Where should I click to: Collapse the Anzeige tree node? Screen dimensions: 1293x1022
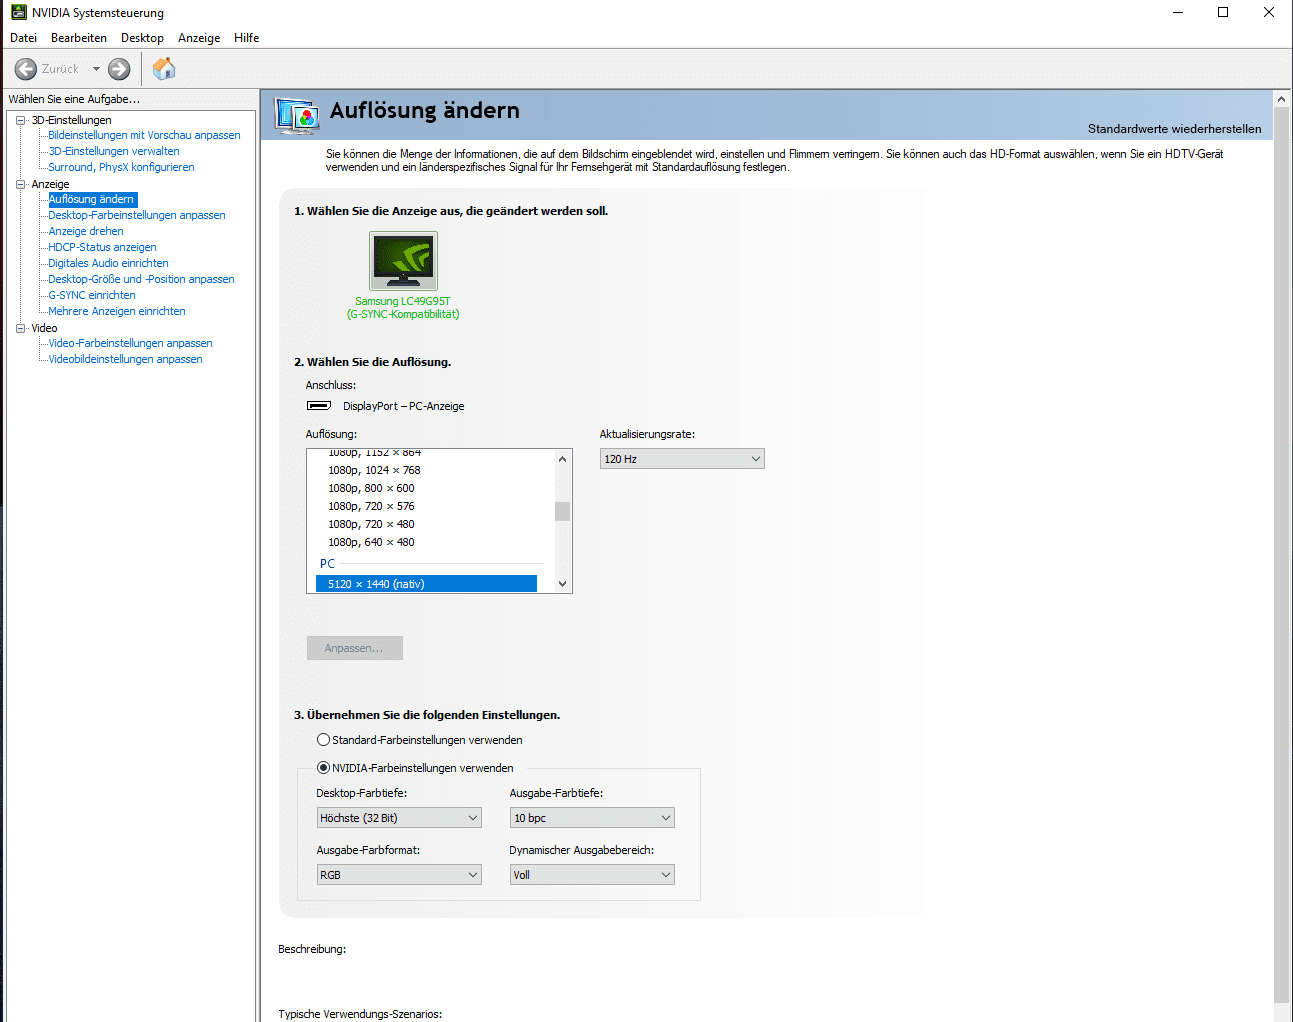click(x=20, y=184)
